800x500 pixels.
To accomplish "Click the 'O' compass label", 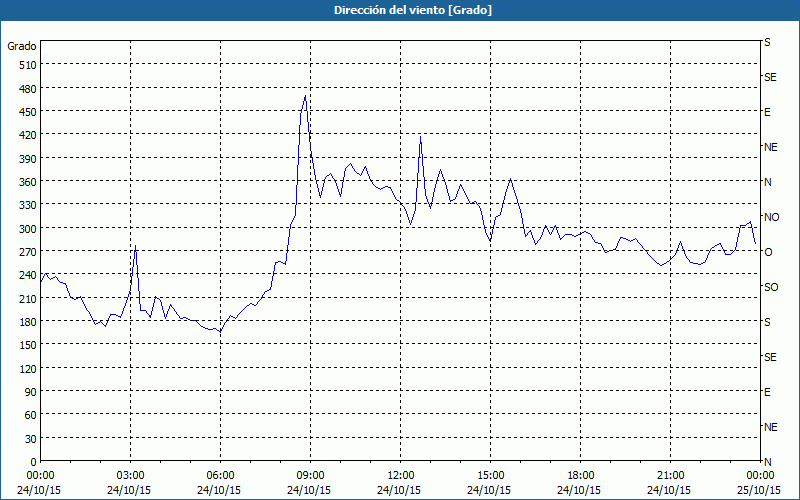I will tap(768, 252).
